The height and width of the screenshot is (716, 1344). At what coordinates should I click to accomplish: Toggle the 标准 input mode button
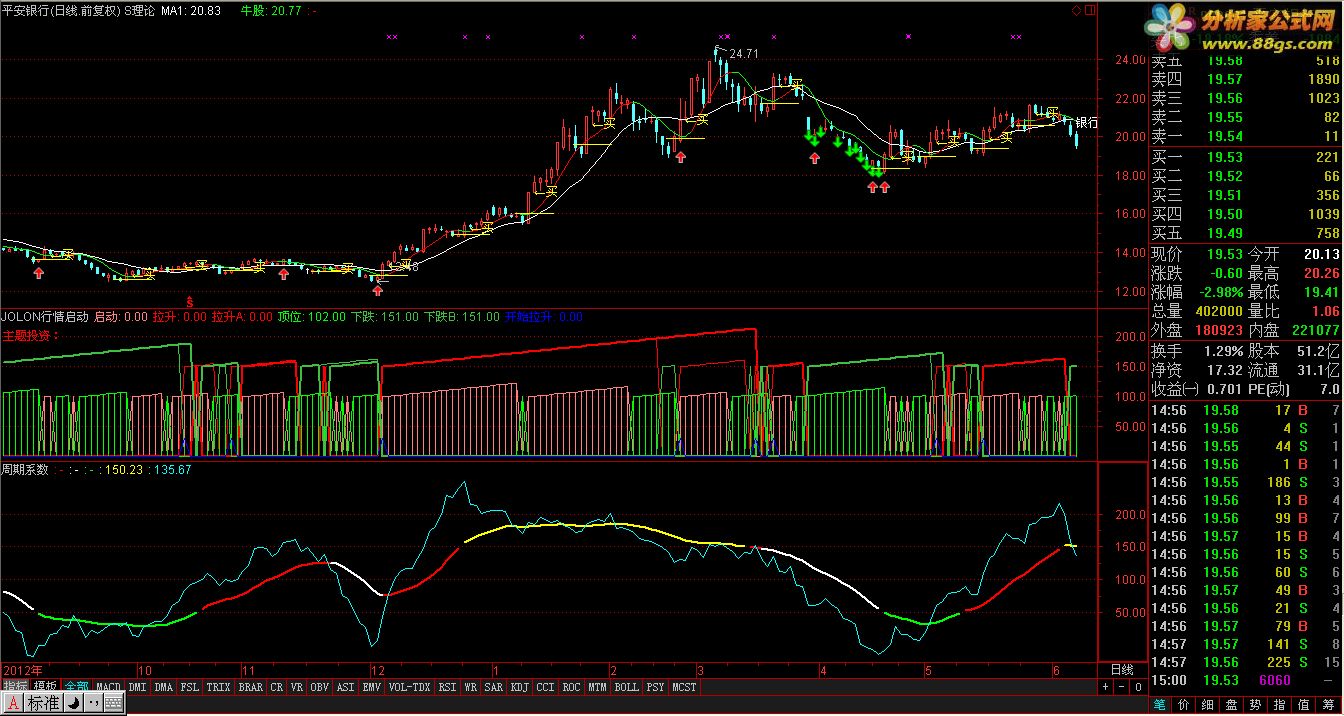pyautogui.click(x=43, y=704)
